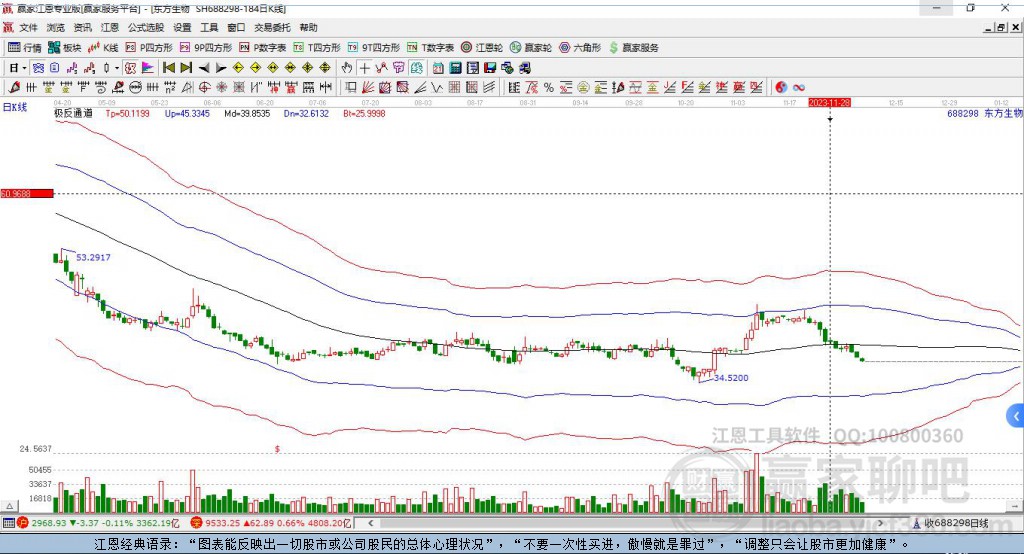This screenshot has width=1024, height=554.
Task: Open the 浏览 menu
Action: click(56, 27)
